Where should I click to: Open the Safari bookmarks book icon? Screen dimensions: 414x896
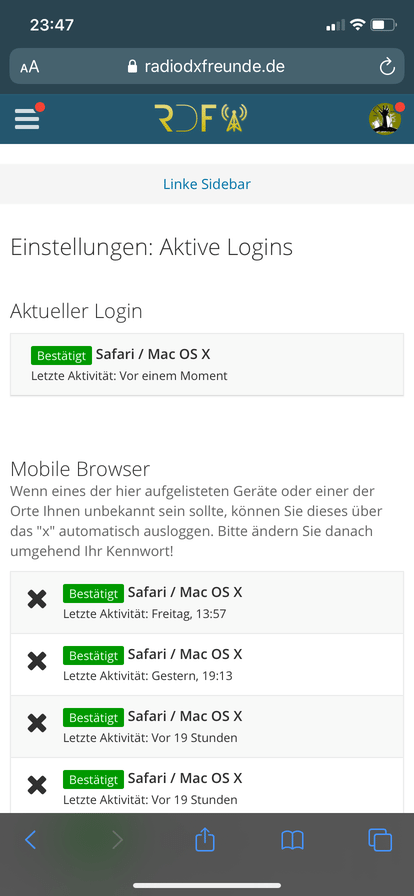[292, 840]
